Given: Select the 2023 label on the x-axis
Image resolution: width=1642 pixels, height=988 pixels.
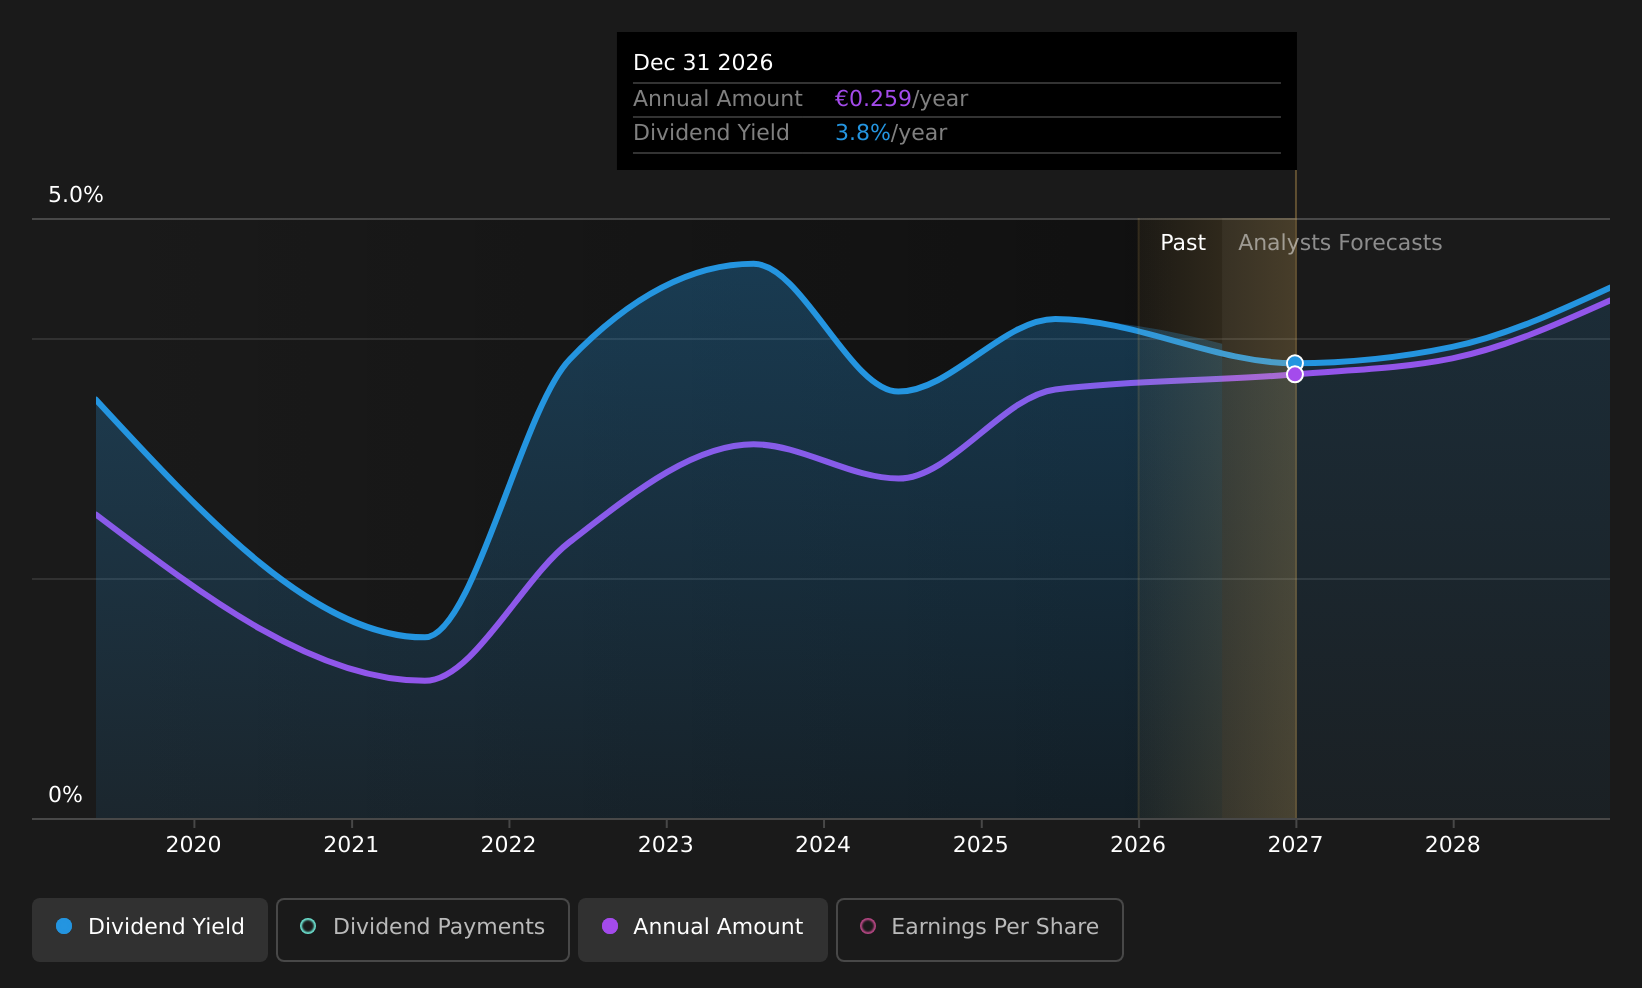Looking at the screenshot, I should [666, 845].
